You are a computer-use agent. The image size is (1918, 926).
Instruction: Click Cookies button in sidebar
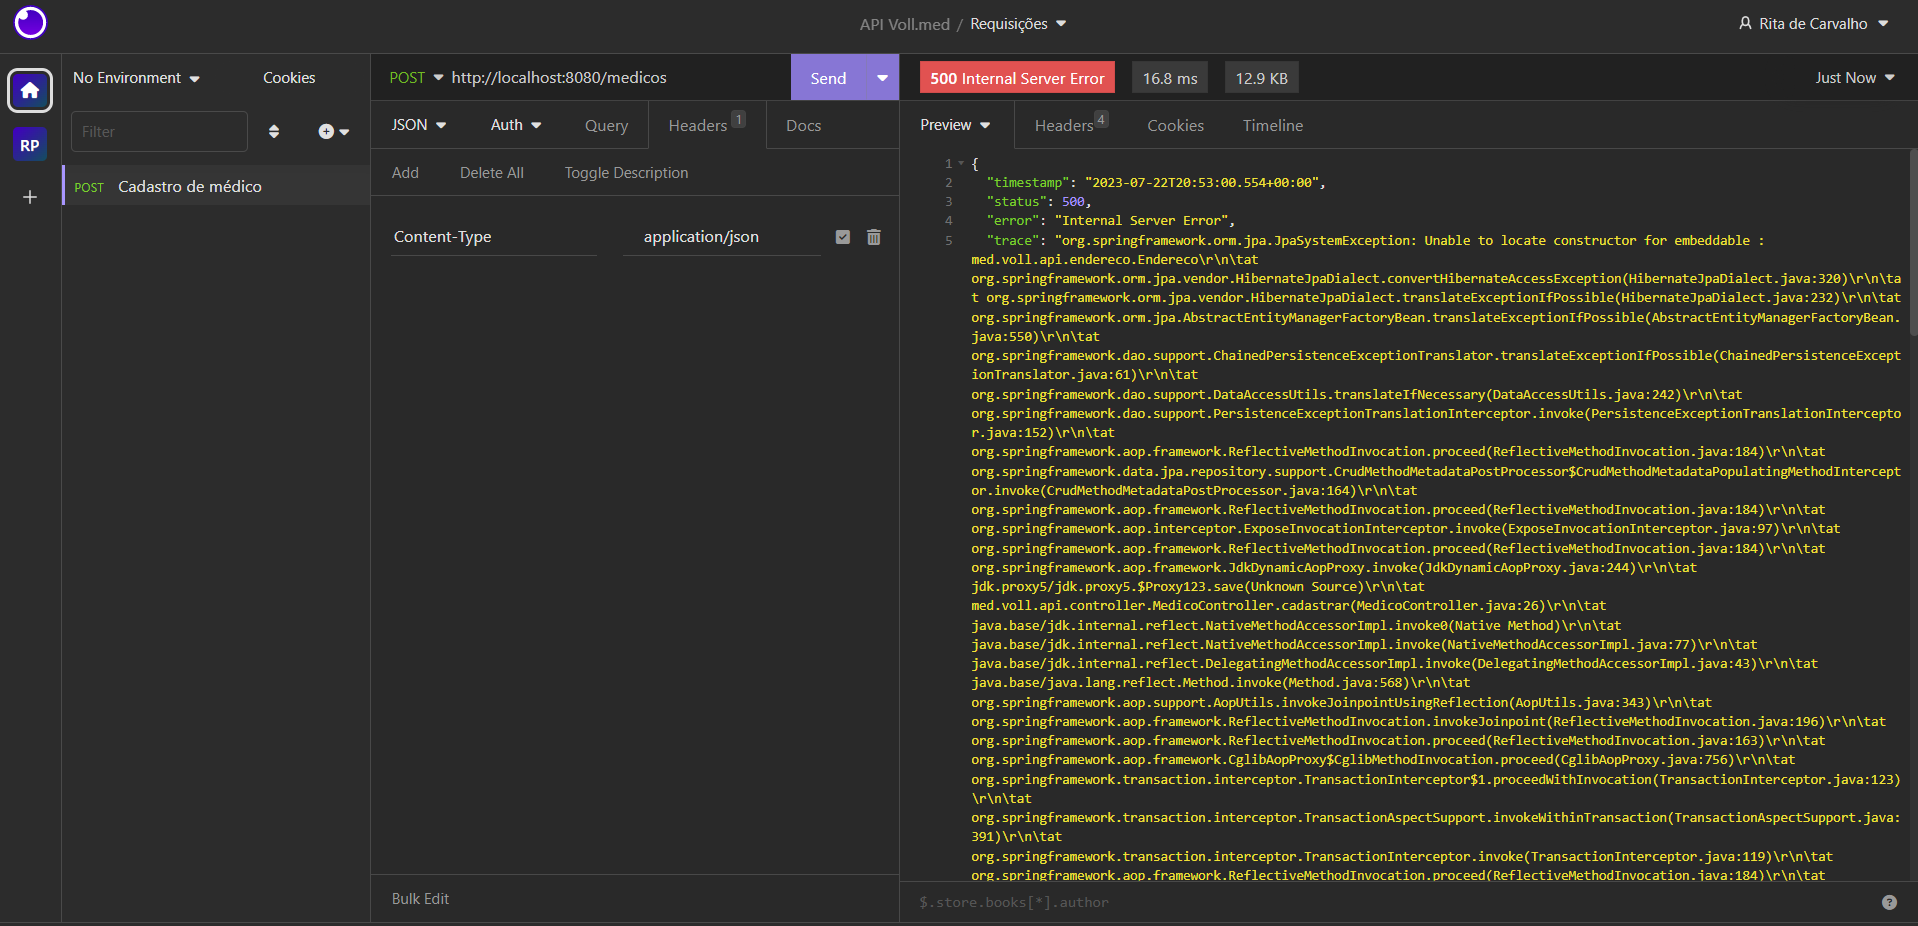point(289,78)
